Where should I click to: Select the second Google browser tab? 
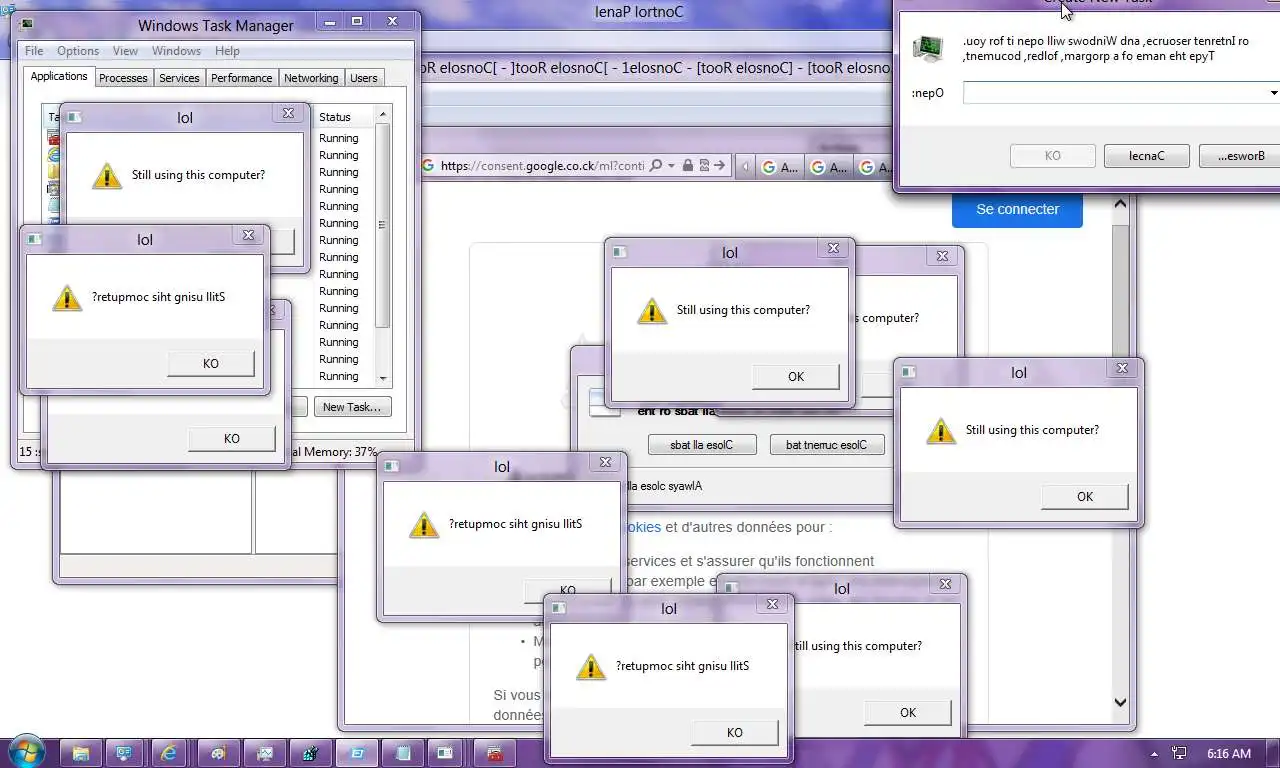828,166
